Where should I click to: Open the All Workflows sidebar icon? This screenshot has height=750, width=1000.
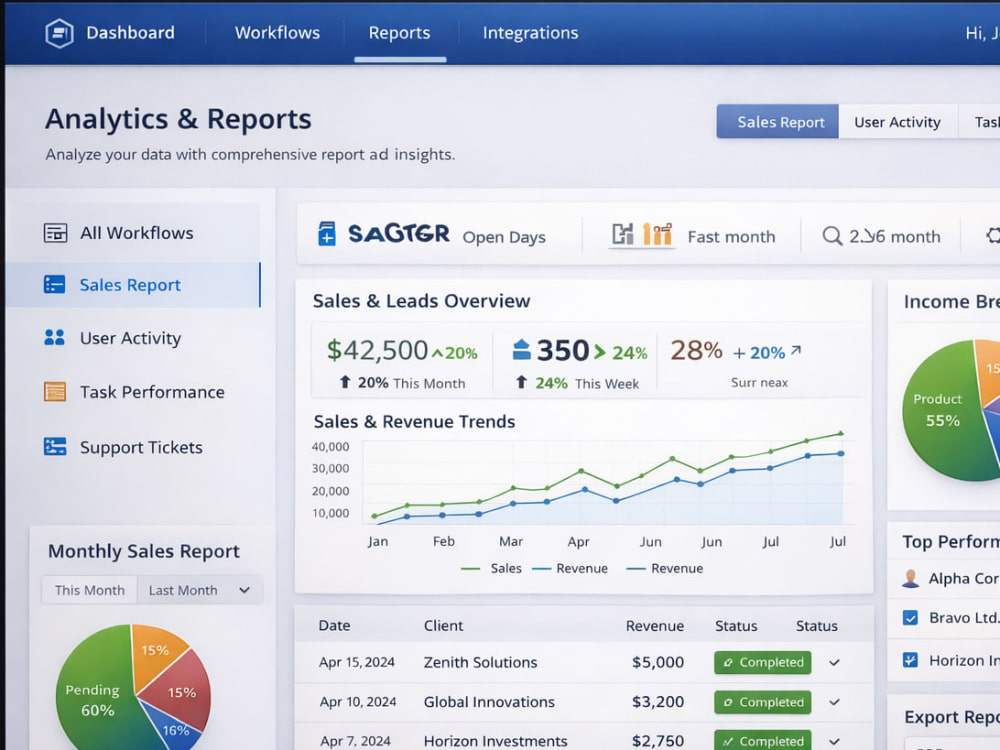55,233
